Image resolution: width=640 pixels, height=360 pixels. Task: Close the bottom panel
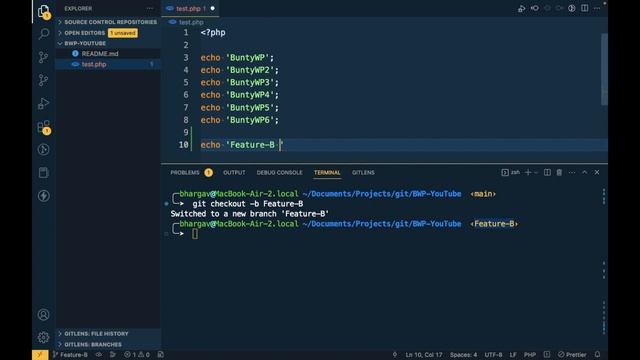[x=597, y=173]
